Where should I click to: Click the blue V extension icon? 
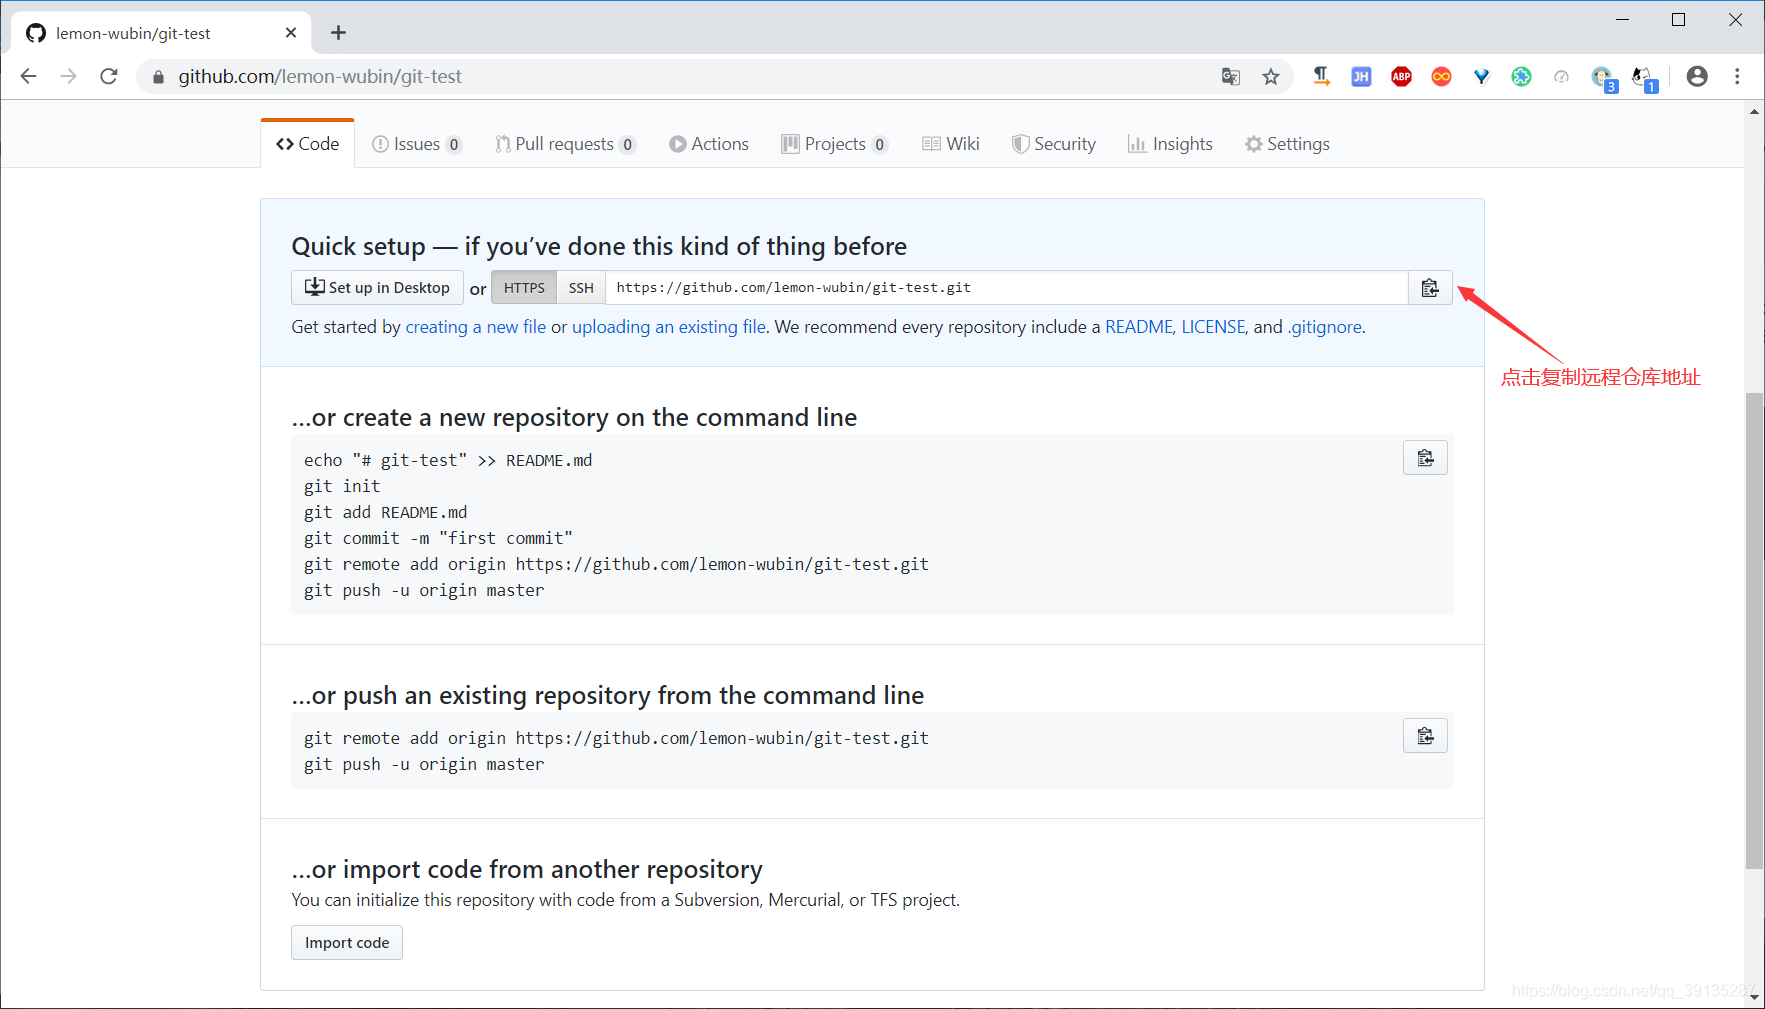(x=1481, y=77)
